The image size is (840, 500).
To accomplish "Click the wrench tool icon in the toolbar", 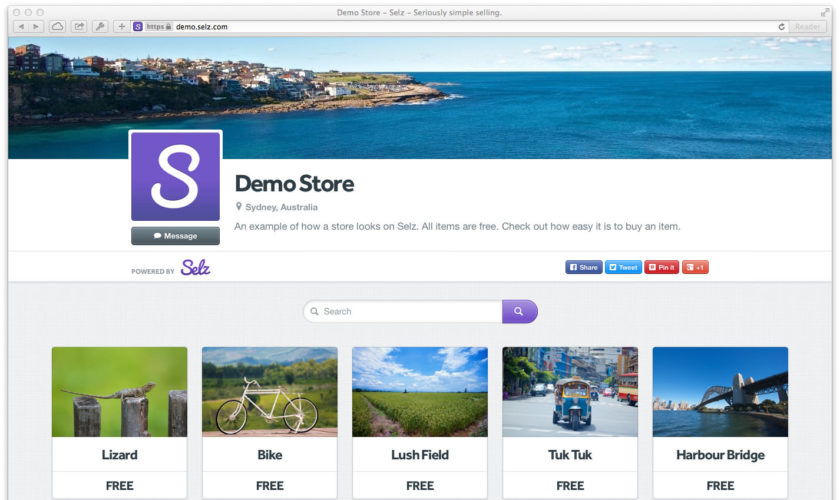I will point(100,26).
